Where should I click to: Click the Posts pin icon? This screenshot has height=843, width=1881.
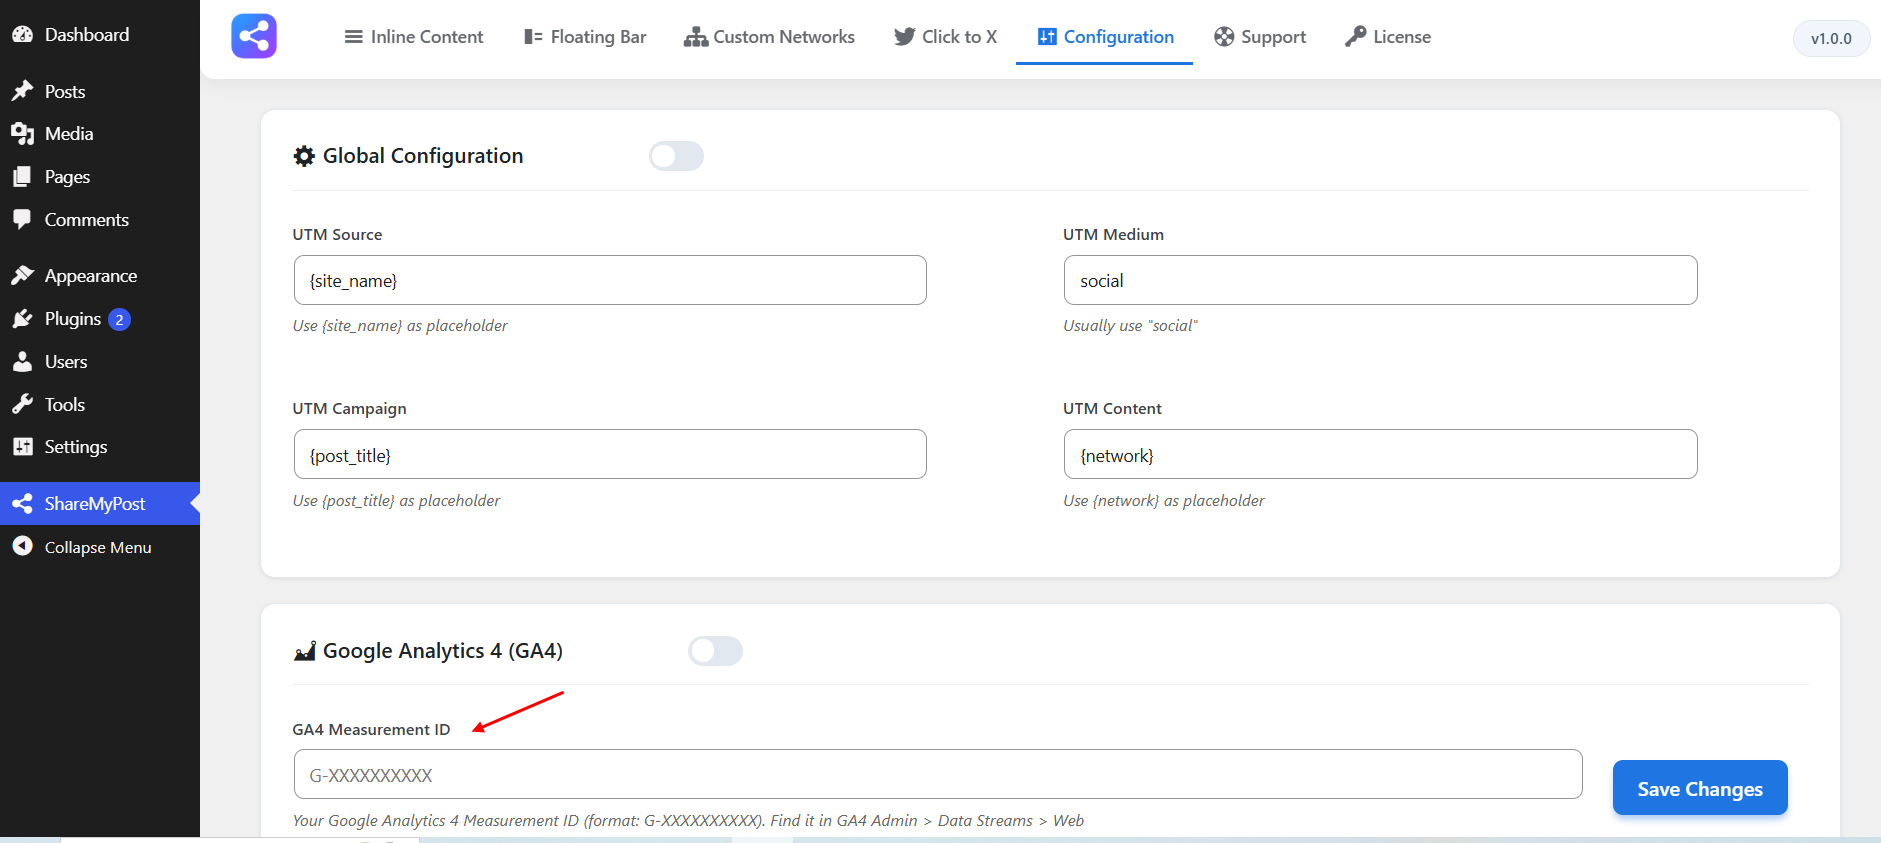point(23,91)
